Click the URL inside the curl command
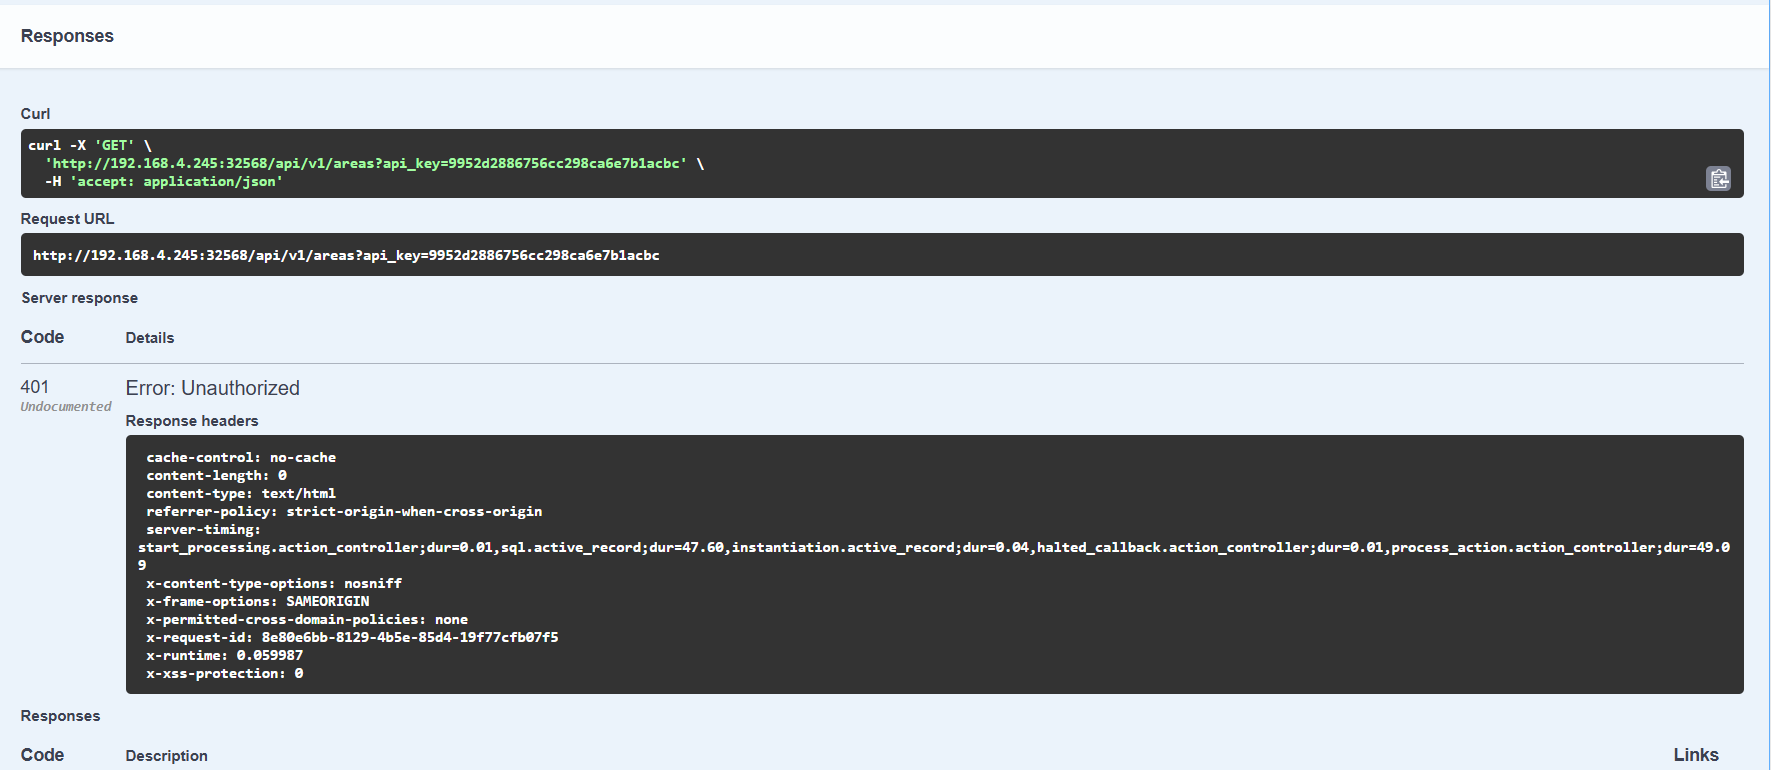 coord(366,163)
